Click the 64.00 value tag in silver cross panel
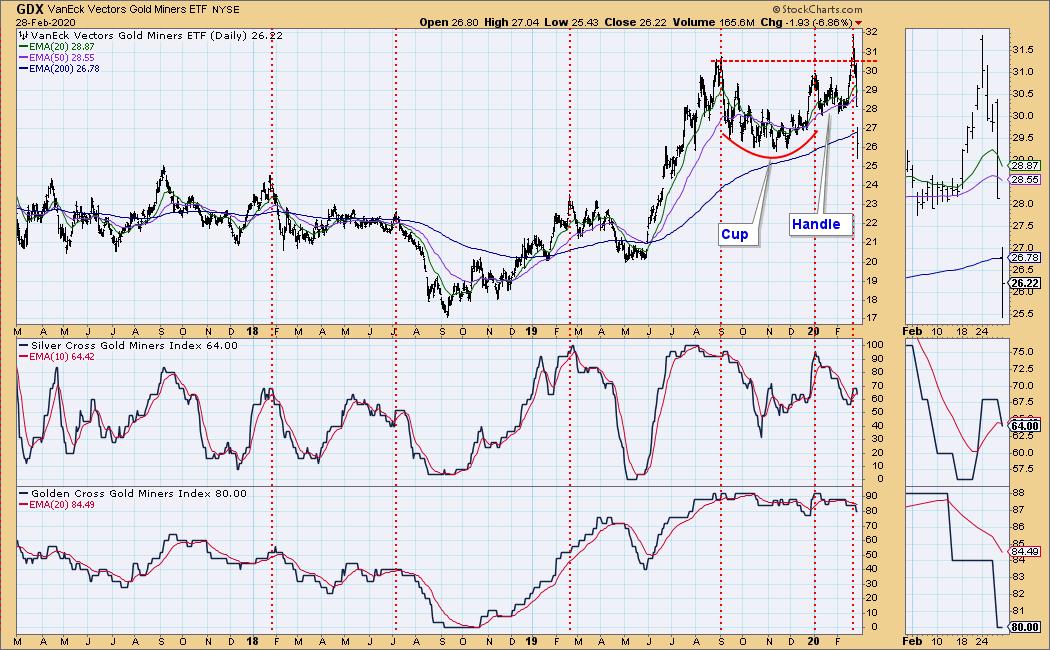The width and height of the screenshot is (1050, 650). coord(1024,426)
